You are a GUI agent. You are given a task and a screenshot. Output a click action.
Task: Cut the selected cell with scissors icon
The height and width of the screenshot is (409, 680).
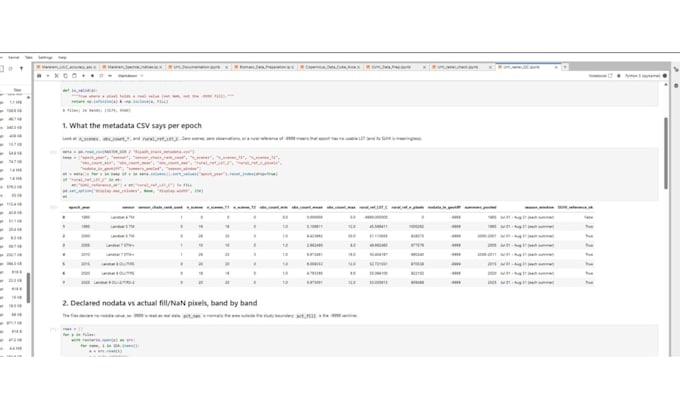pos(56,76)
